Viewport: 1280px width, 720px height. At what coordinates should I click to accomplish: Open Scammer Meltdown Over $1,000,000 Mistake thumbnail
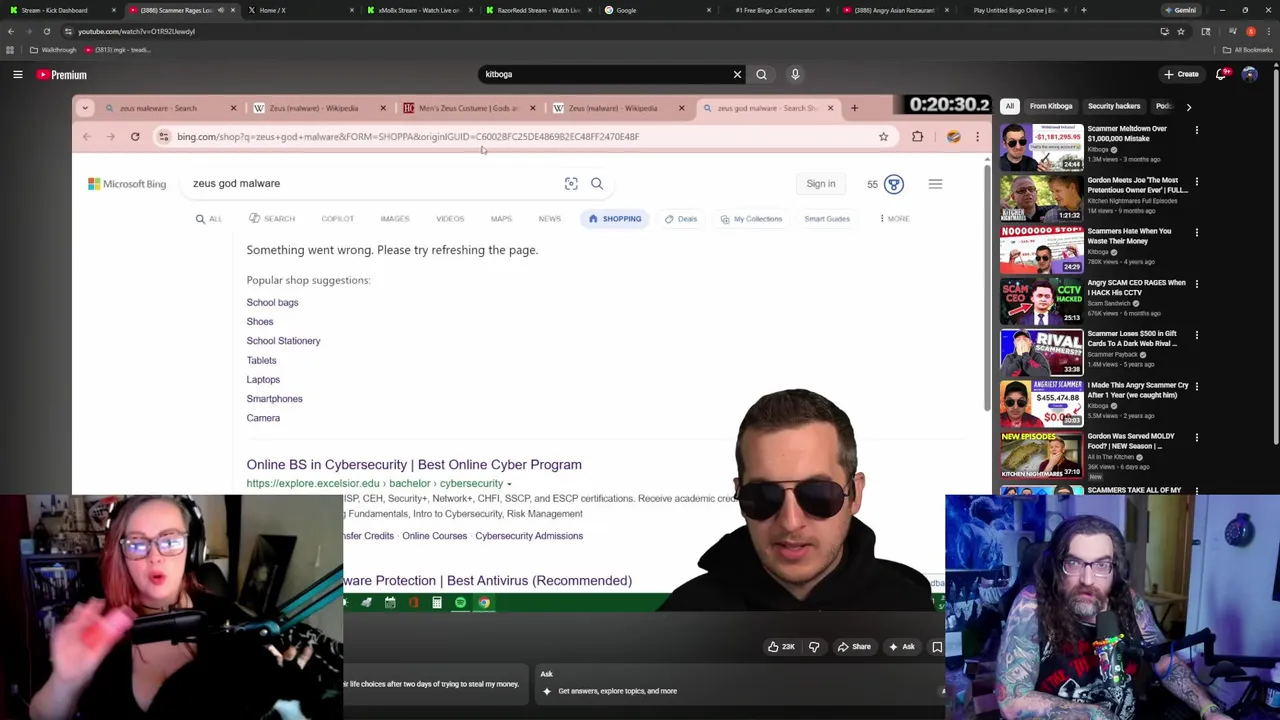[1041, 147]
